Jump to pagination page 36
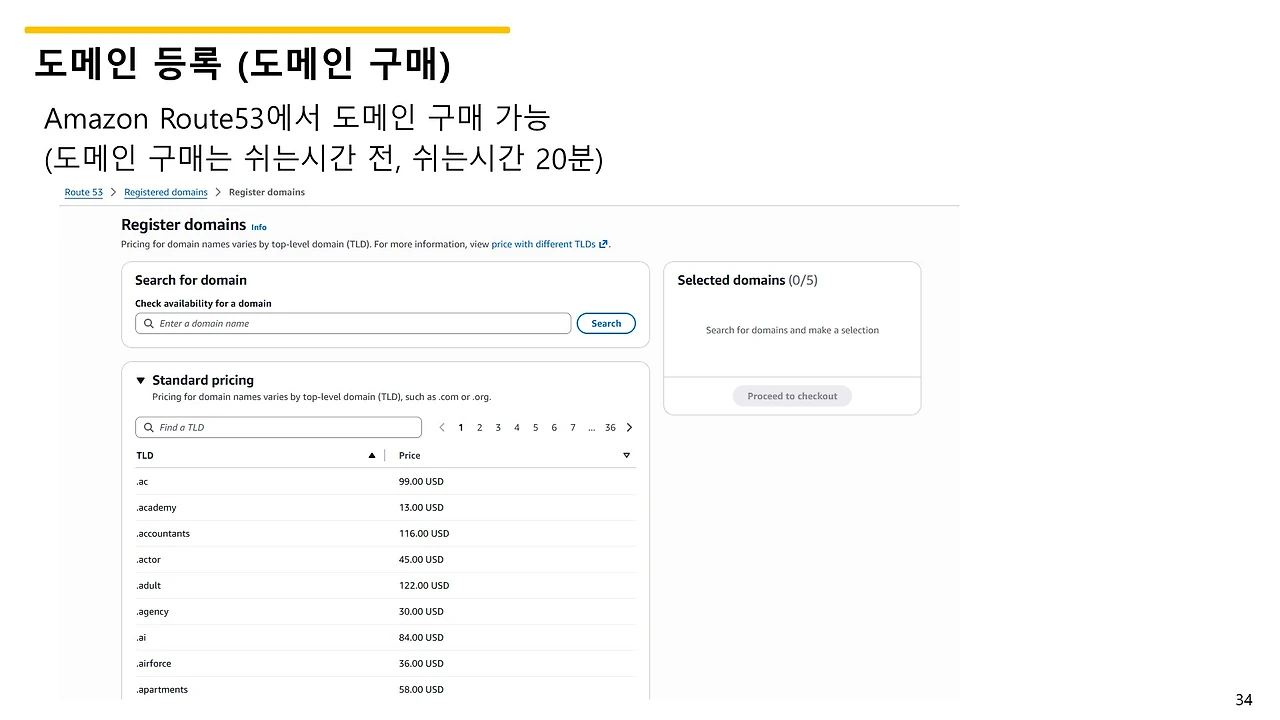The image size is (1280, 720). [610, 427]
